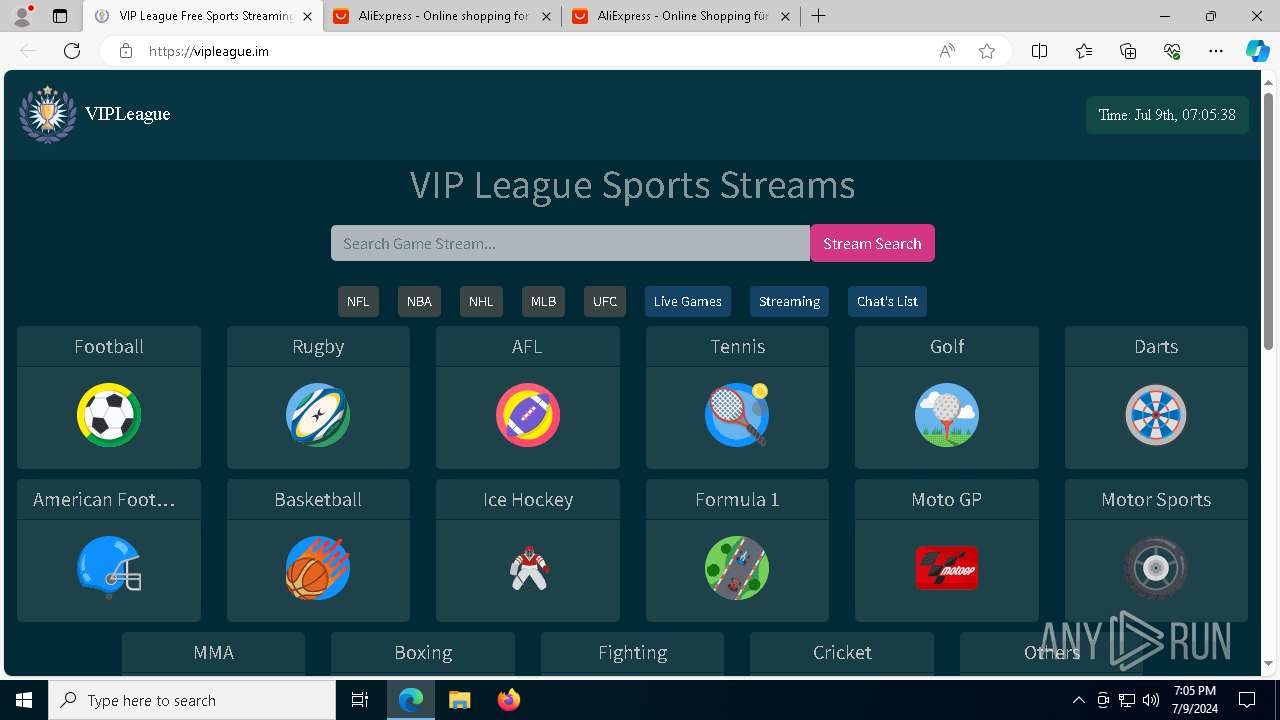Launch Firefox from the taskbar
The height and width of the screenshot is (720, 1280).
click(509, 700)
